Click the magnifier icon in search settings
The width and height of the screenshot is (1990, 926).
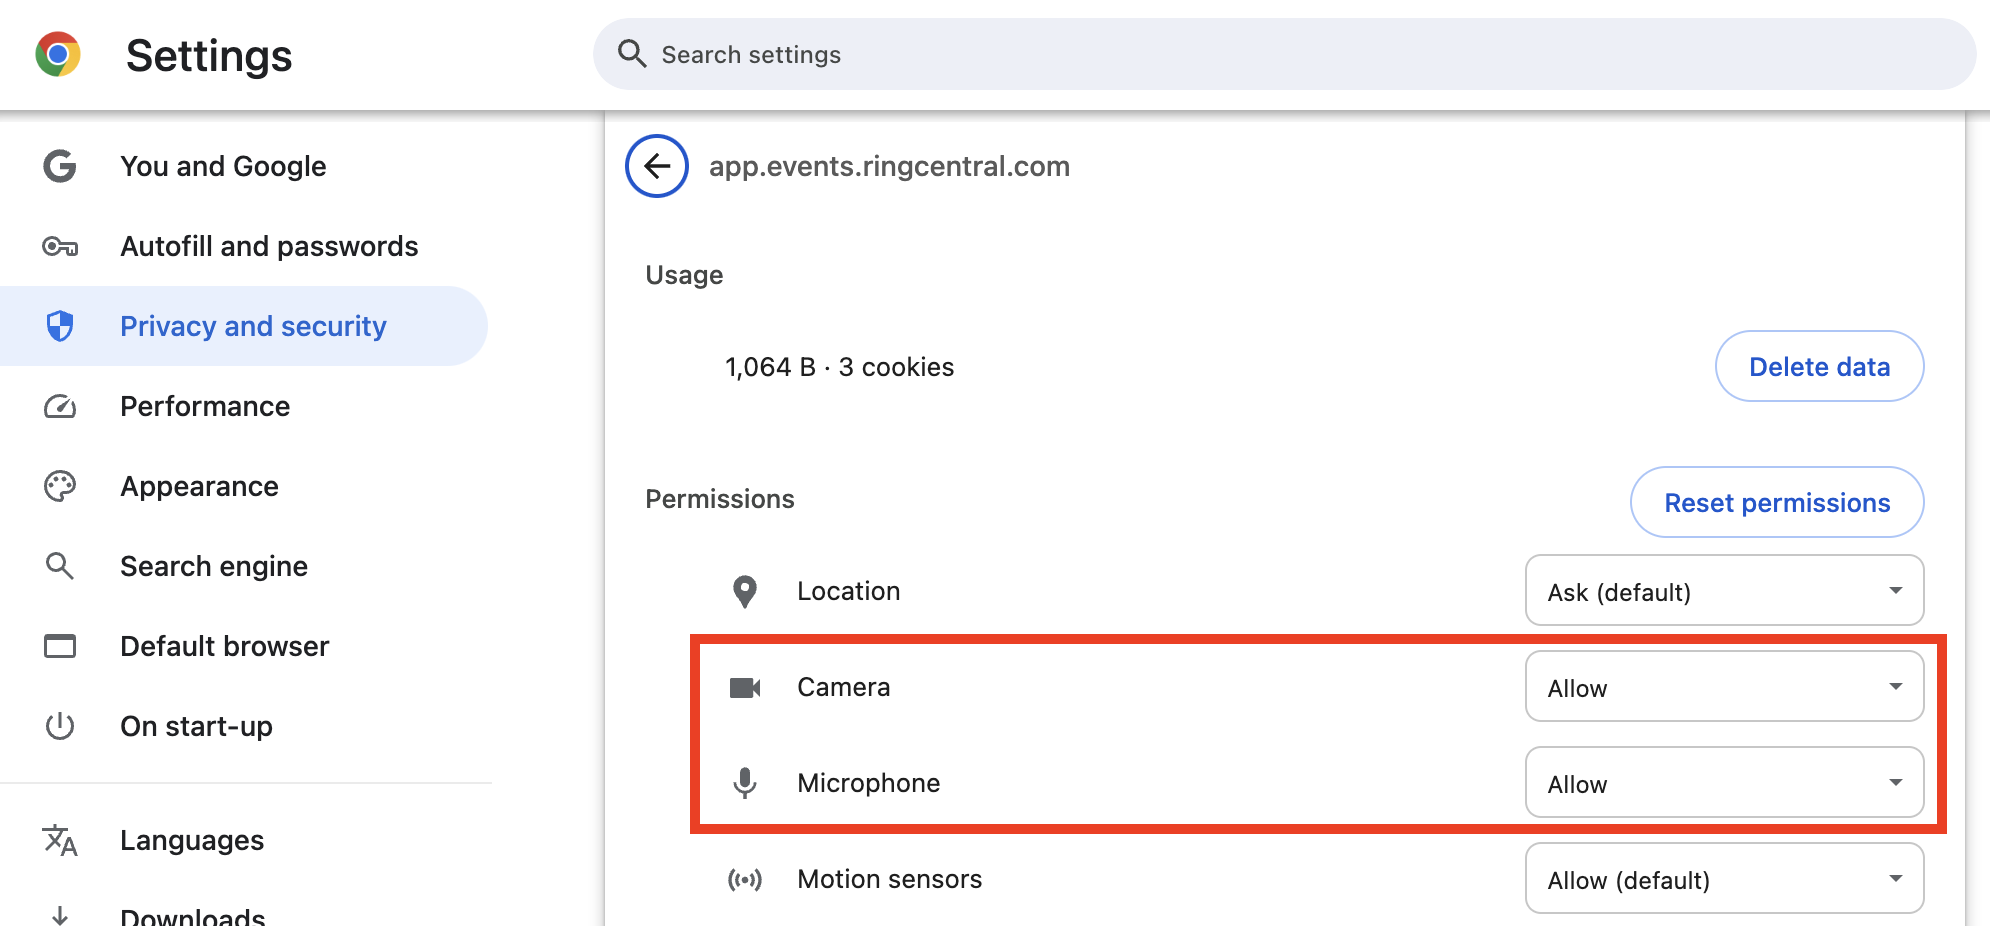[x=632, y=54]
